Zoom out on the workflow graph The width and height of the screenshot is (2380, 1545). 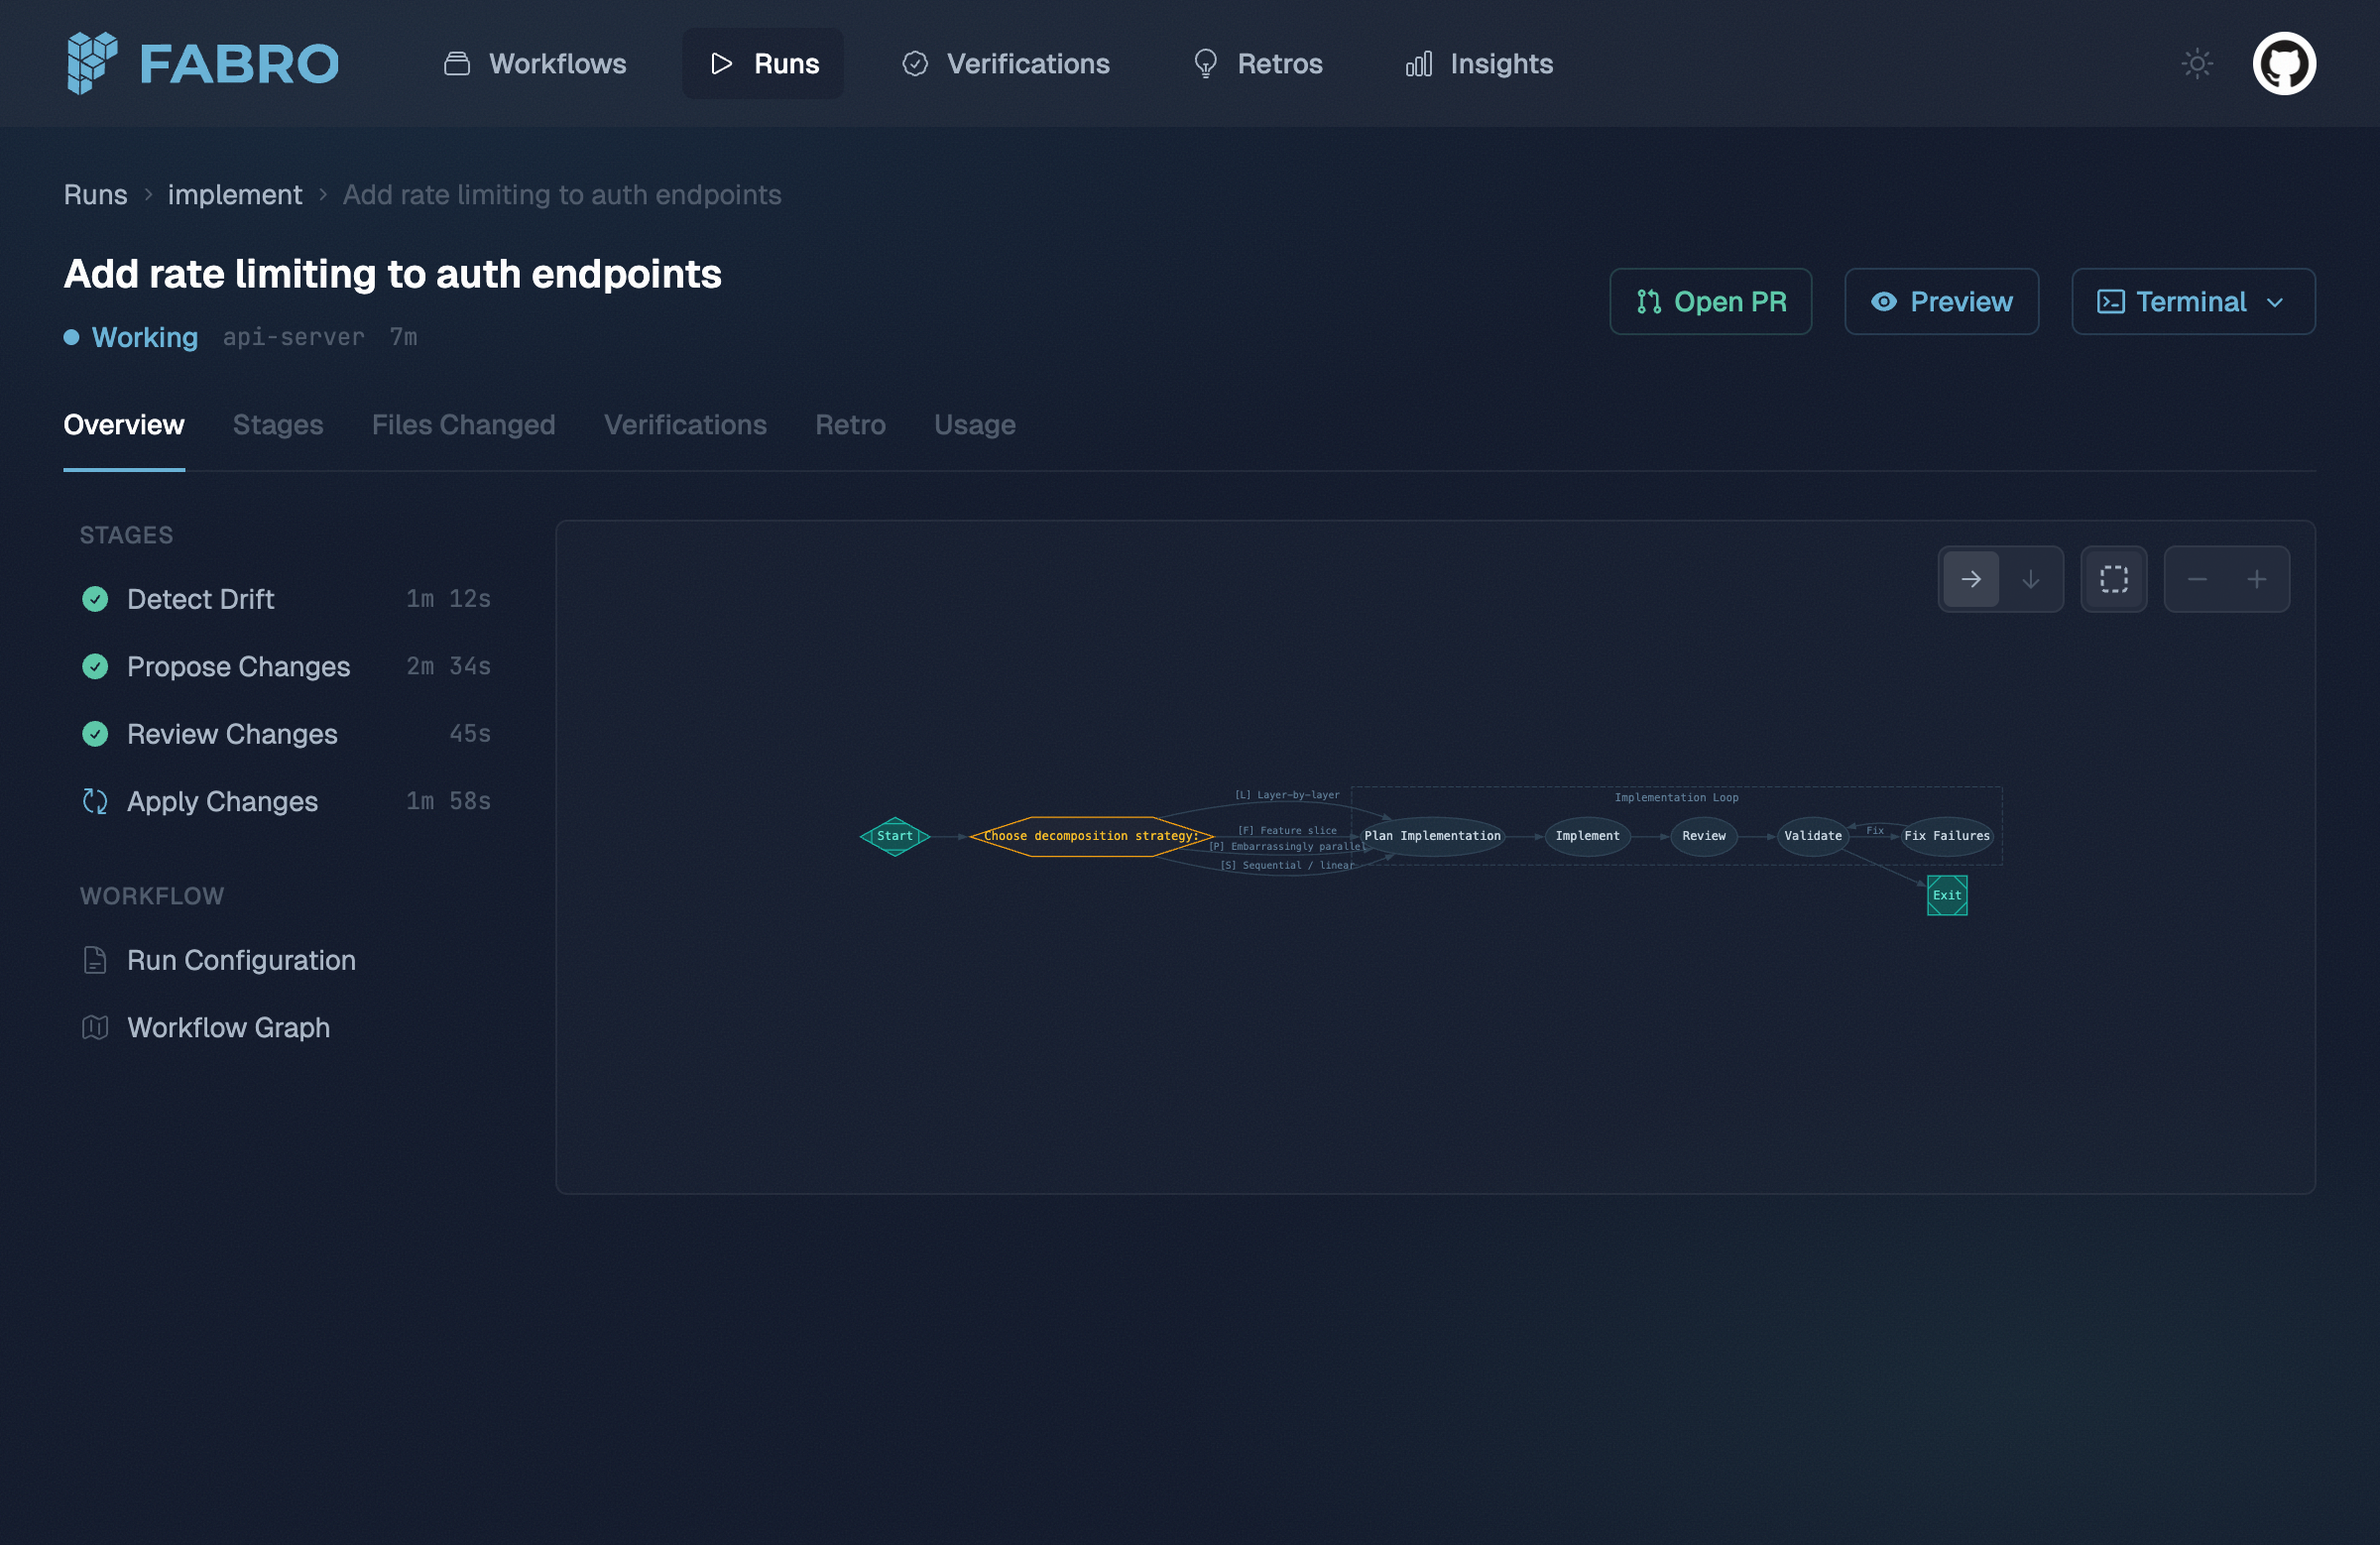click(2196, 578)
